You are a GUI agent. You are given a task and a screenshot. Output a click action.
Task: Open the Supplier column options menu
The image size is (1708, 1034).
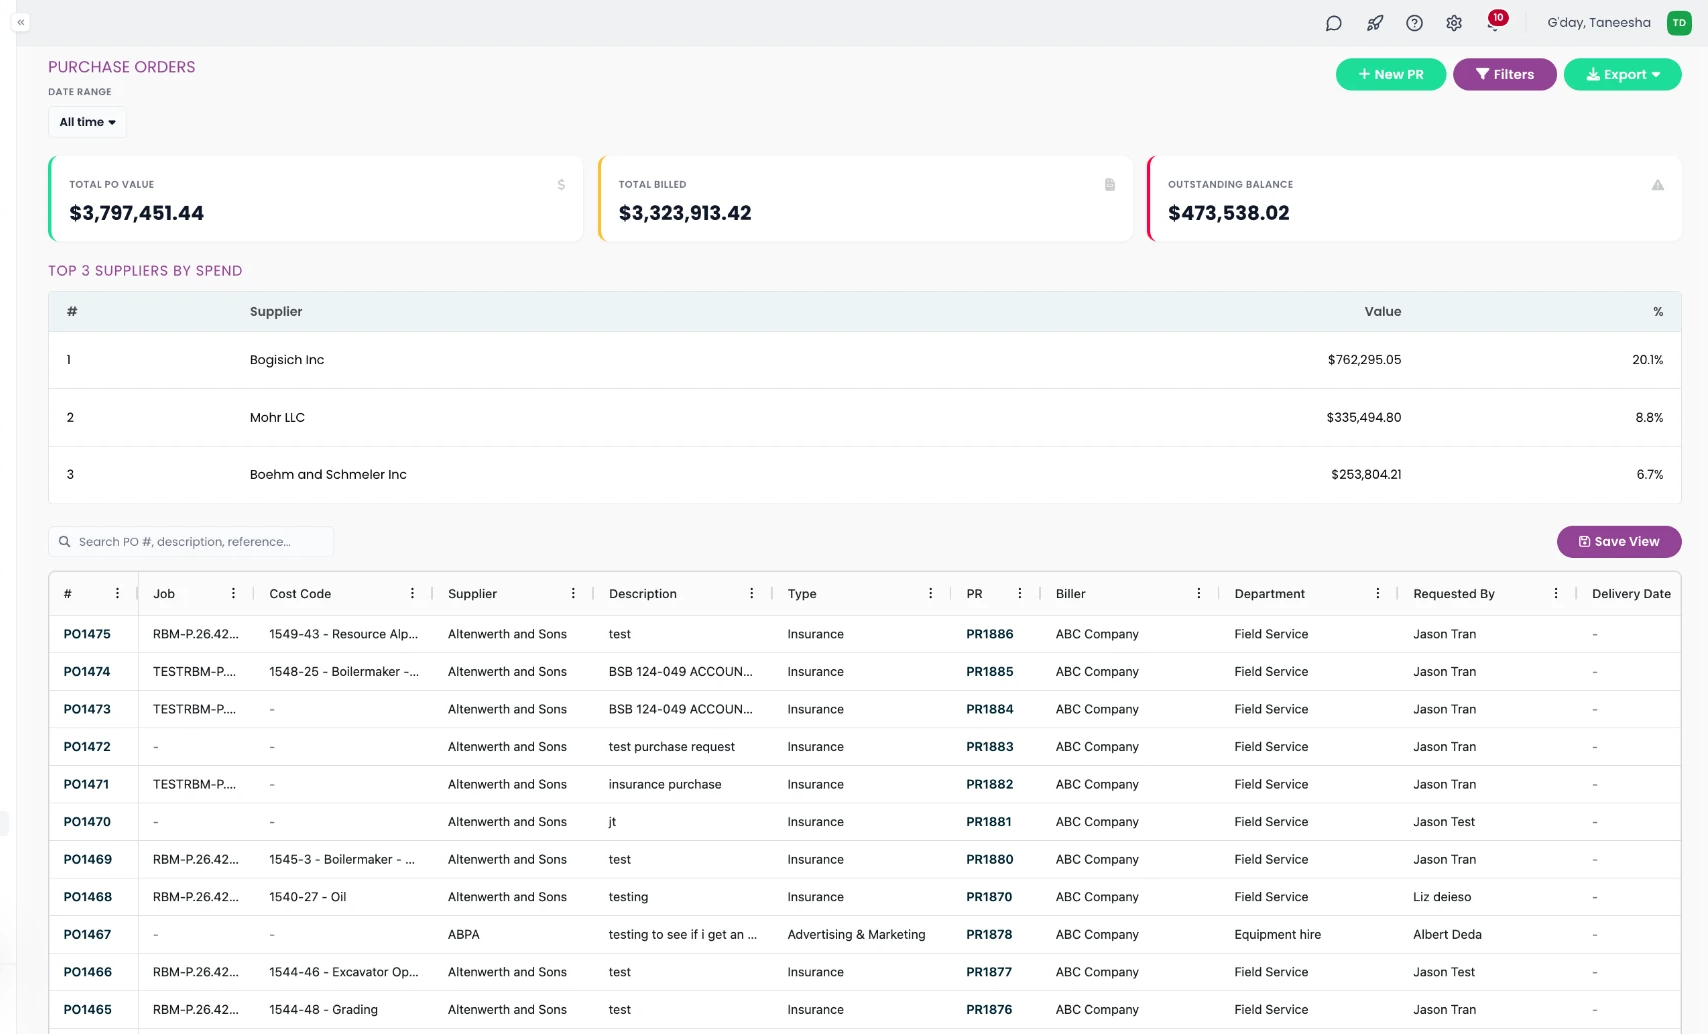(573, 593)
